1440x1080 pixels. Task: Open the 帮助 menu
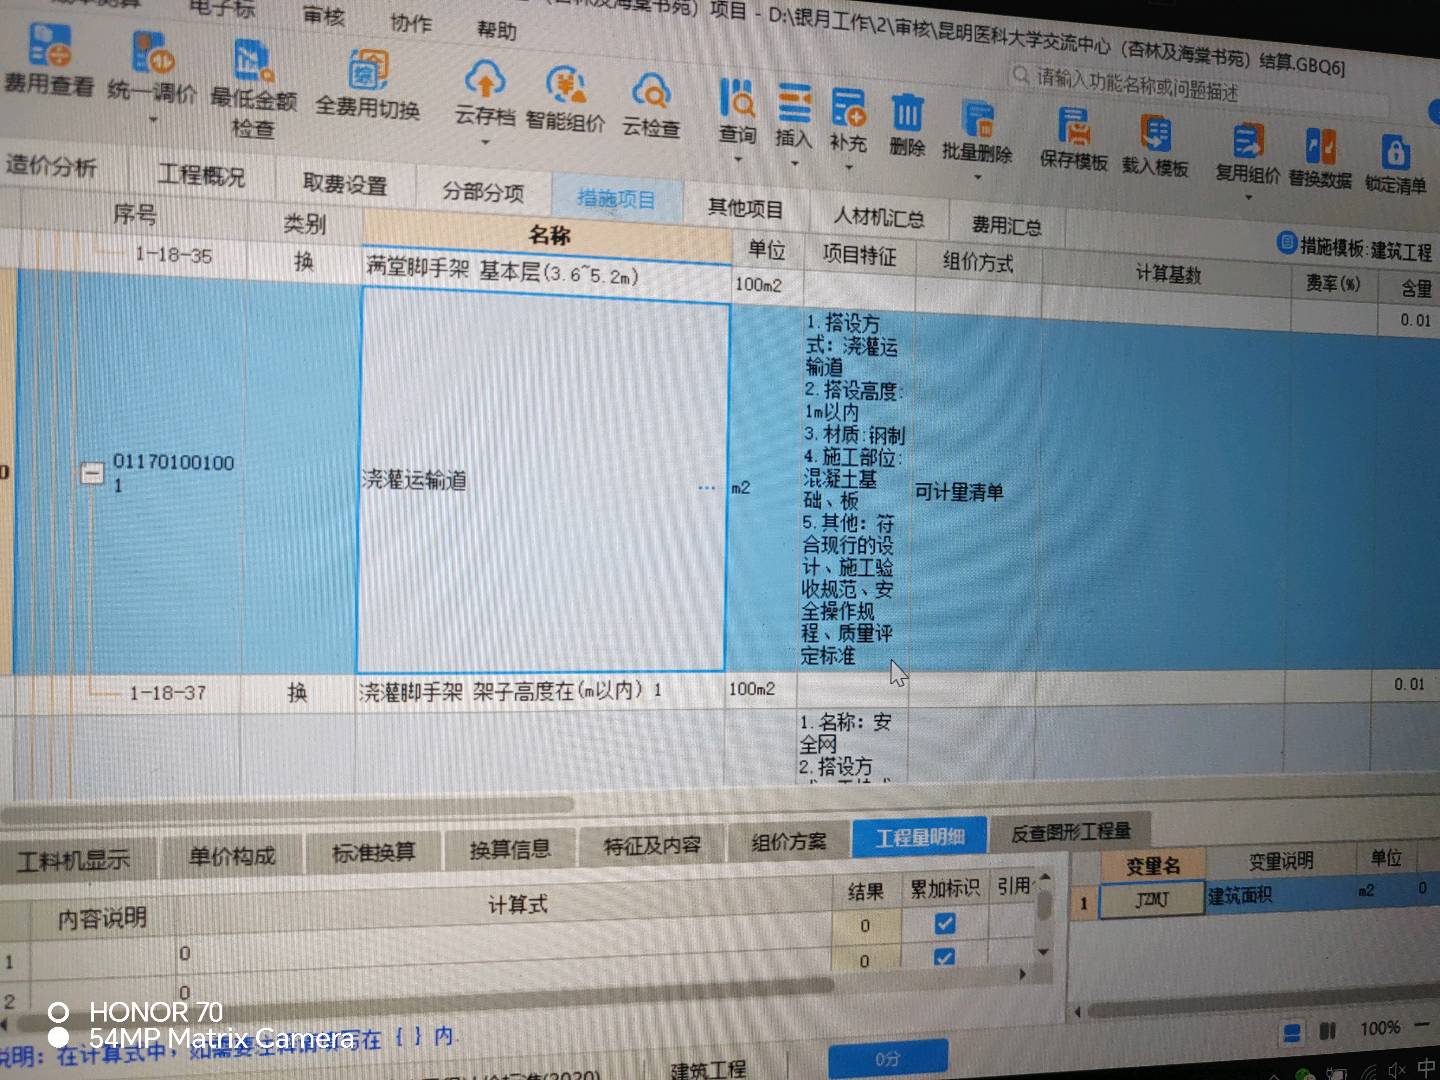pos(496,29)
